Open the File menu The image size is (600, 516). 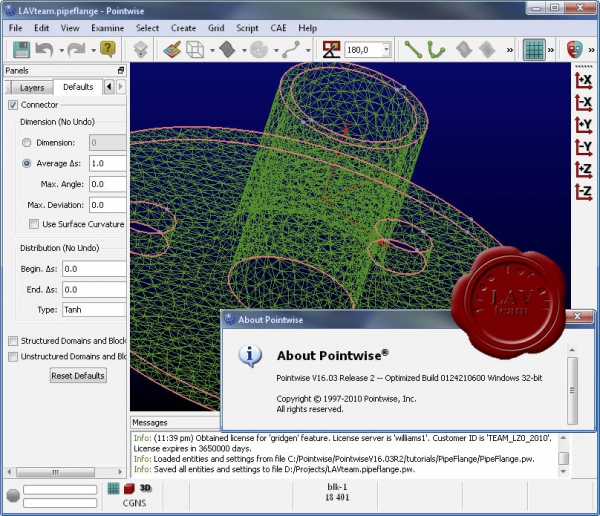coord(15,28)
